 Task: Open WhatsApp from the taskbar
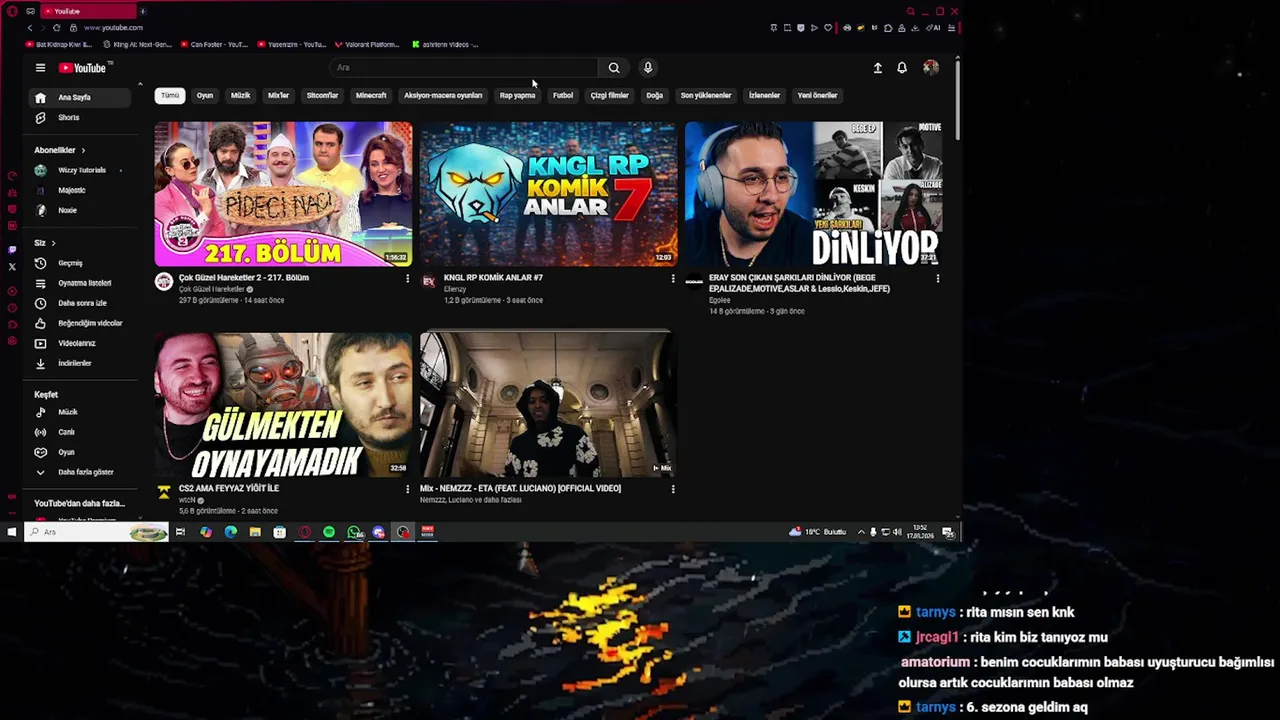tap(354, 532)
